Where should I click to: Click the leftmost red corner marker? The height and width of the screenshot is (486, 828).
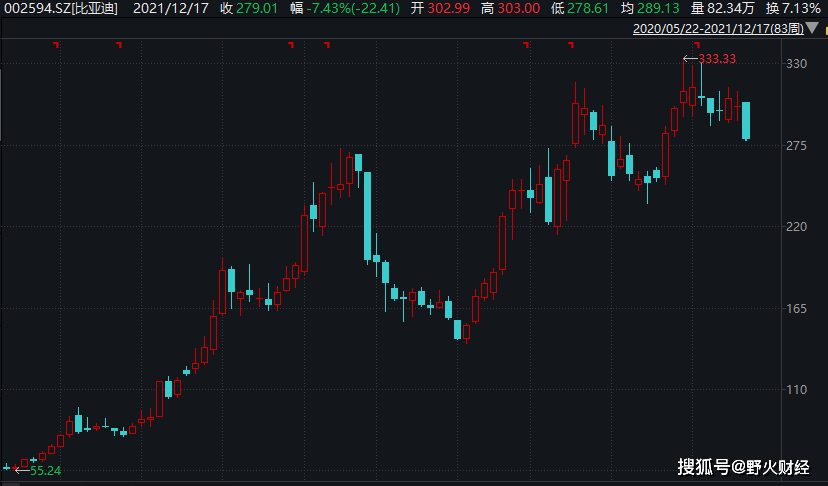[56, 45]
